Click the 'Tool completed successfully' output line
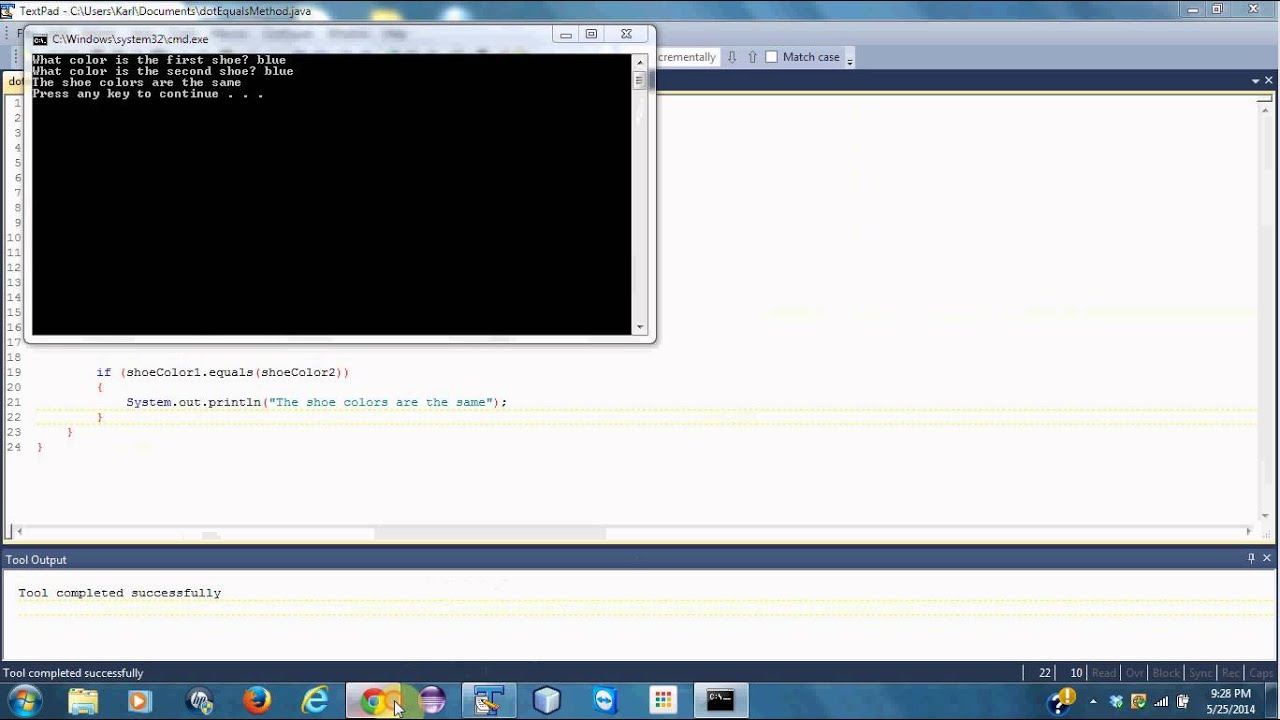 pyautogui.click(x=119, y=593)
